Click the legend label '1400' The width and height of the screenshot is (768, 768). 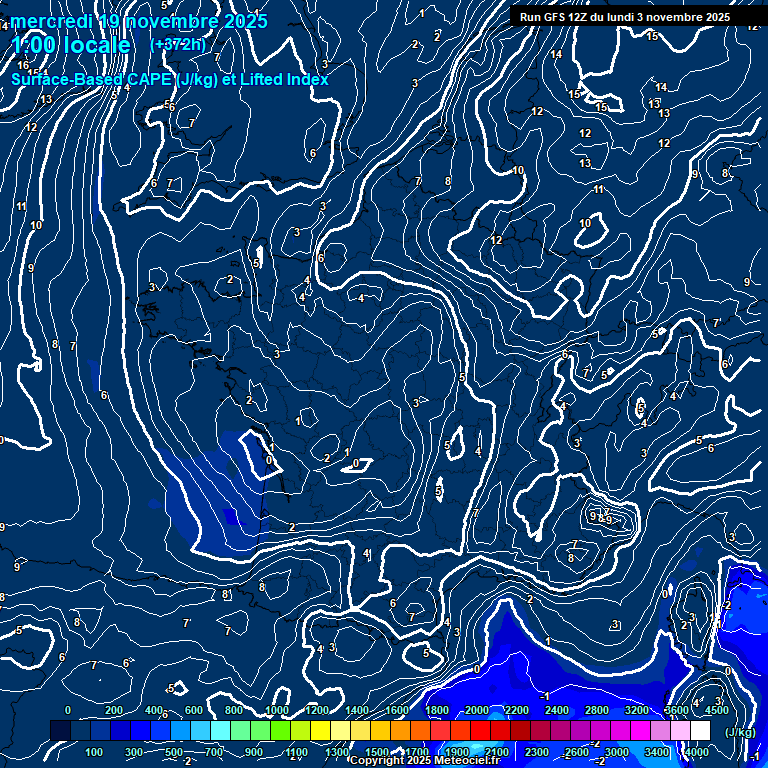[357, 710]
